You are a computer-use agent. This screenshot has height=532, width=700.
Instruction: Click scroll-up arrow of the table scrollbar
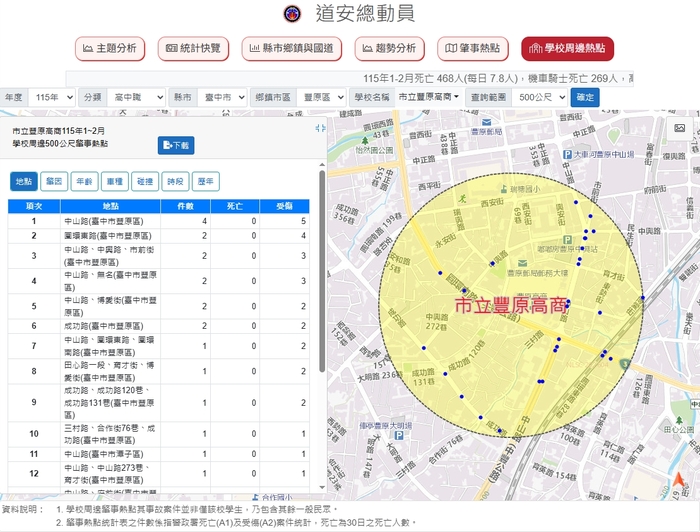(x=322, y=165)
